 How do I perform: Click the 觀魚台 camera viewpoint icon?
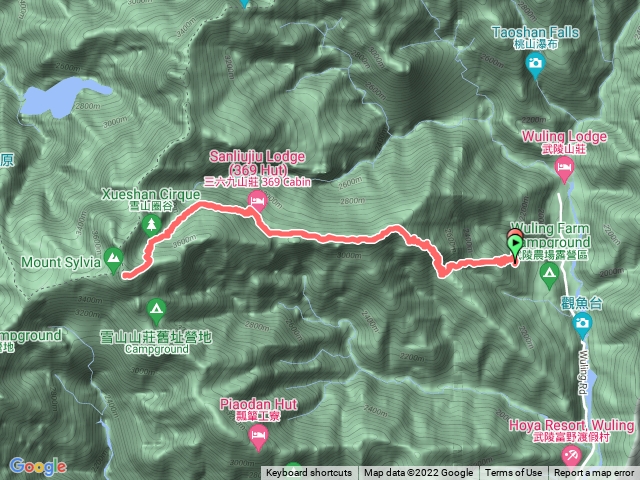(582, 325)
